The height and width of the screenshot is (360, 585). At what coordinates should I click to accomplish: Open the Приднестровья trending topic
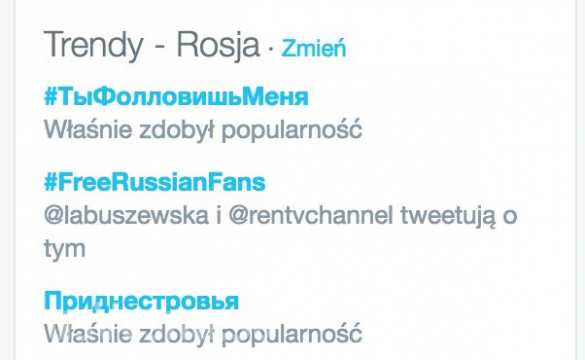pos(141,301)
